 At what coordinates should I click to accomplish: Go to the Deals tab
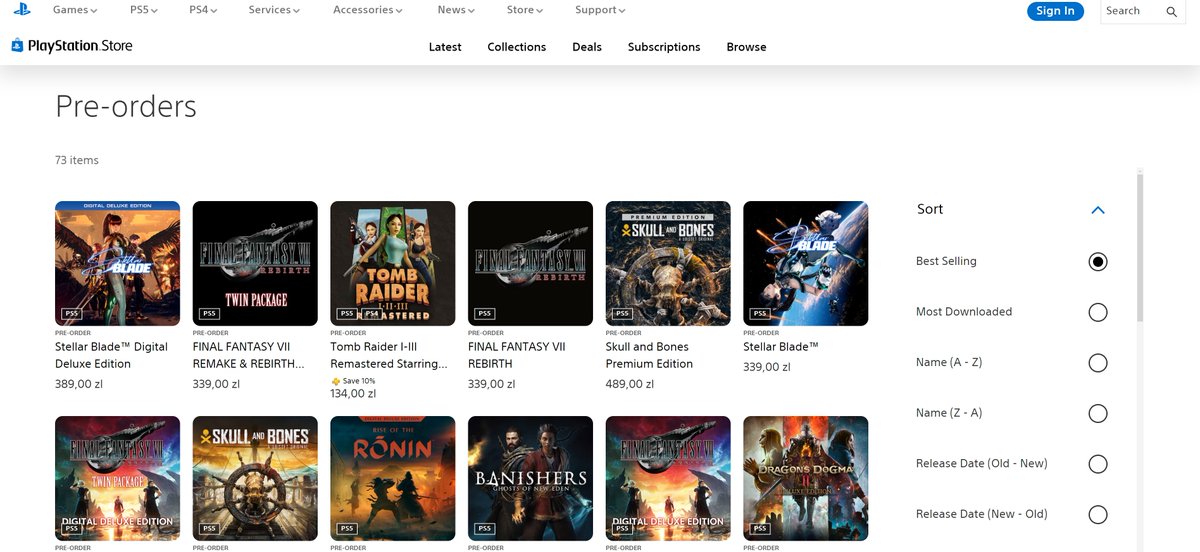587,47
